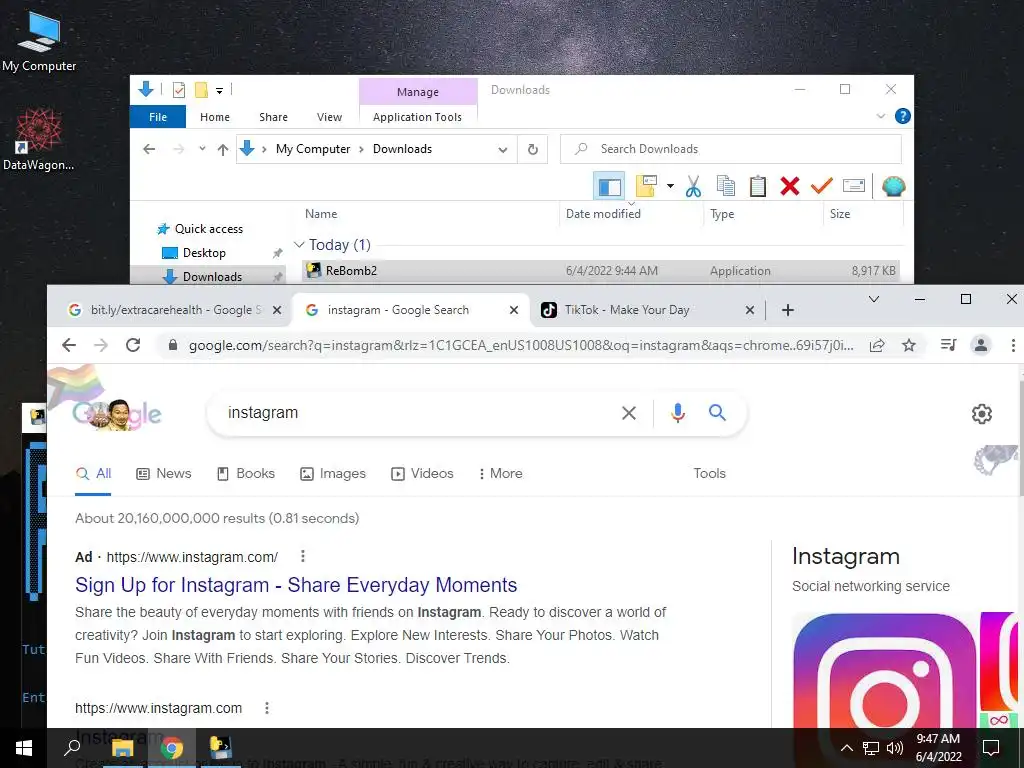Viewport: 1024px width, 768px height.
Task: Open Explorer help question mark
Action: point(903,116)
